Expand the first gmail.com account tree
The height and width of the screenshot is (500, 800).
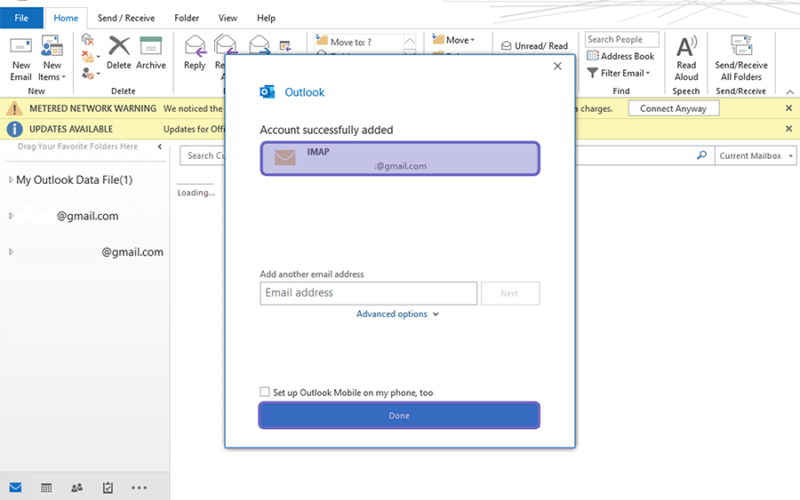[11, 216]
